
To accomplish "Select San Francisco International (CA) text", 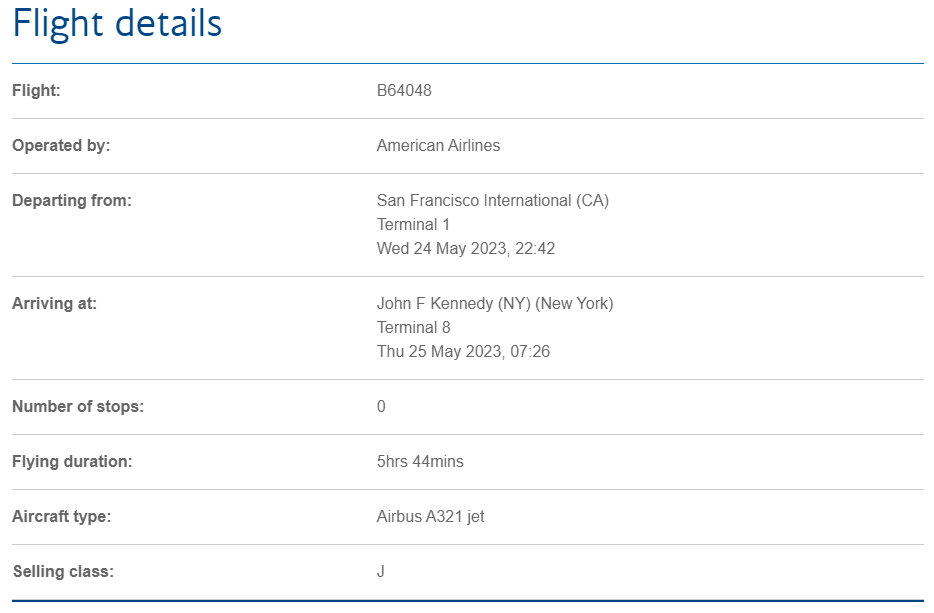I will [492, 201].
